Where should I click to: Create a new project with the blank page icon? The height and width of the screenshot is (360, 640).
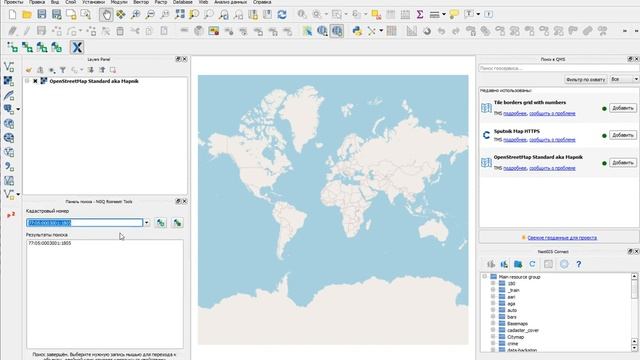click(12, 15)
